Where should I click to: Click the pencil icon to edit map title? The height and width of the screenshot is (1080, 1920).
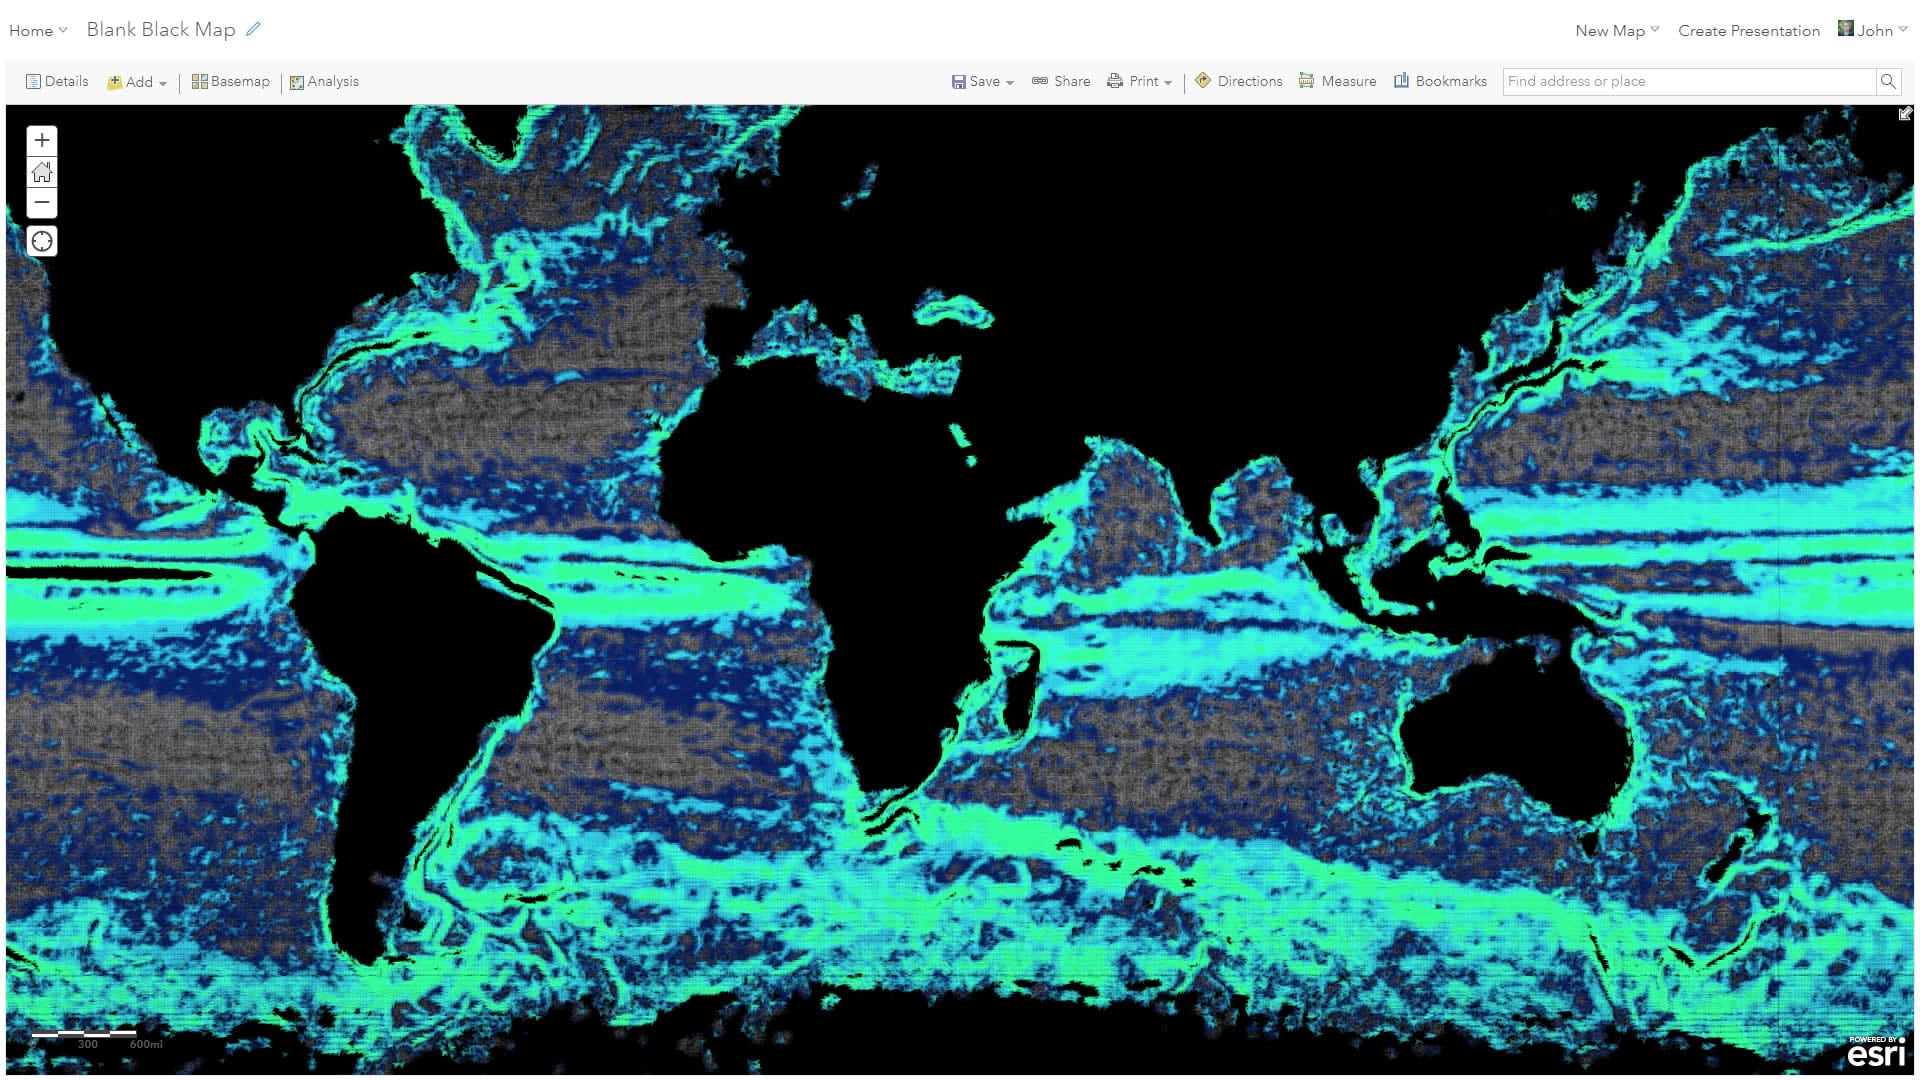click(253, 29)
